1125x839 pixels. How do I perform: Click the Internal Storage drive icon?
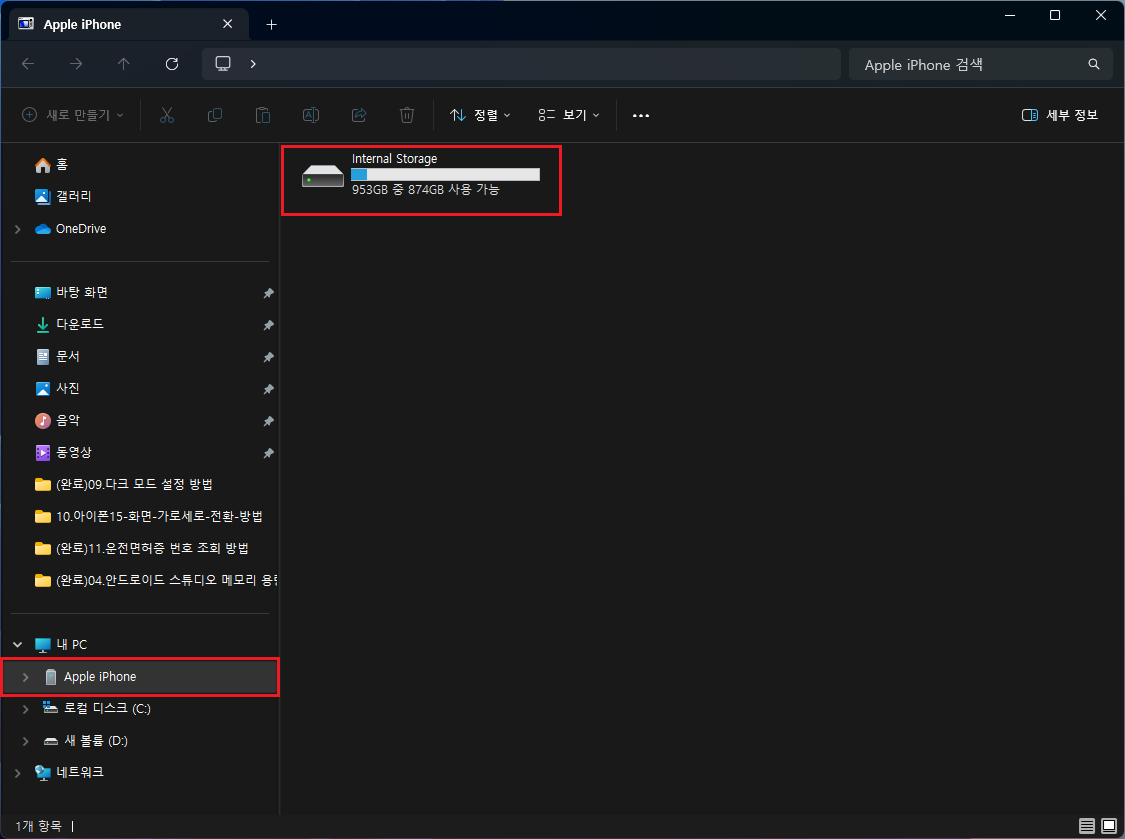pos(323,175)
